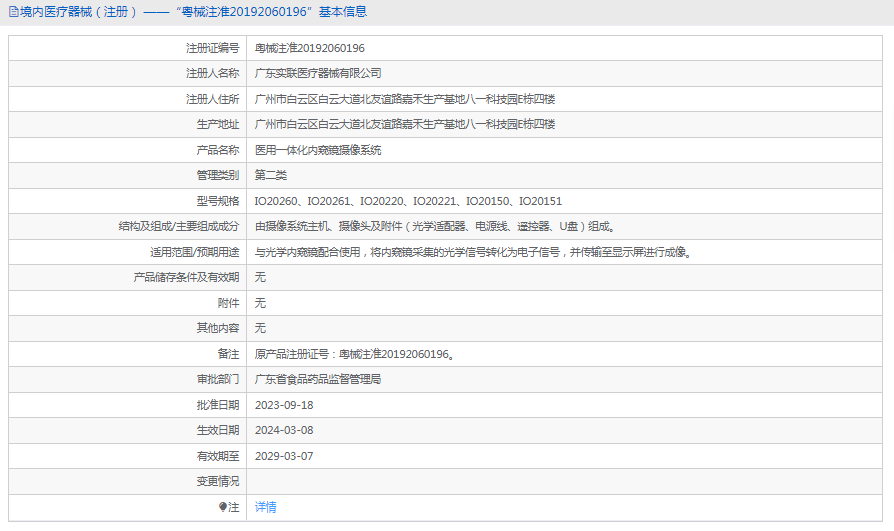Click the document icon beside the page title
This screenshot has height=531, width=894.
coord(13,12)
